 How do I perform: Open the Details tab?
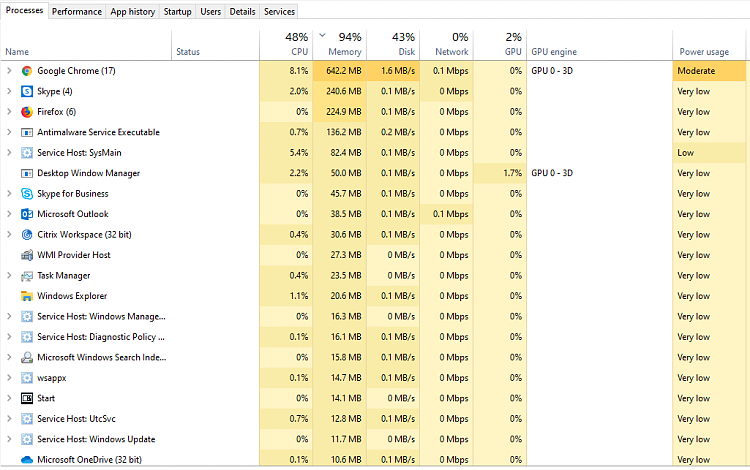[x=243, y=11]
